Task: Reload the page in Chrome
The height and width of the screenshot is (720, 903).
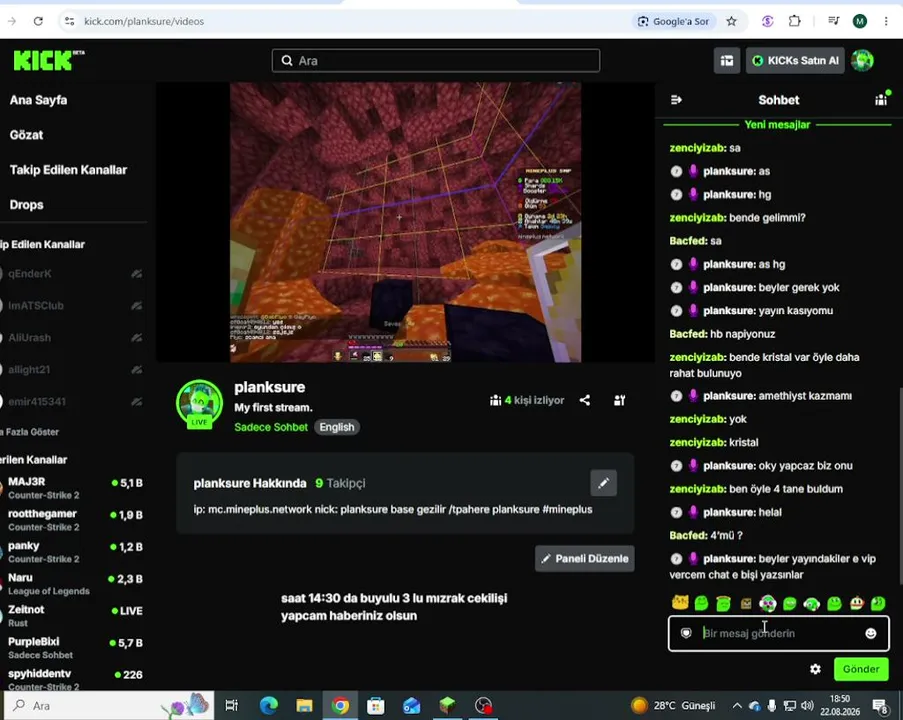Action: point(38,21)
